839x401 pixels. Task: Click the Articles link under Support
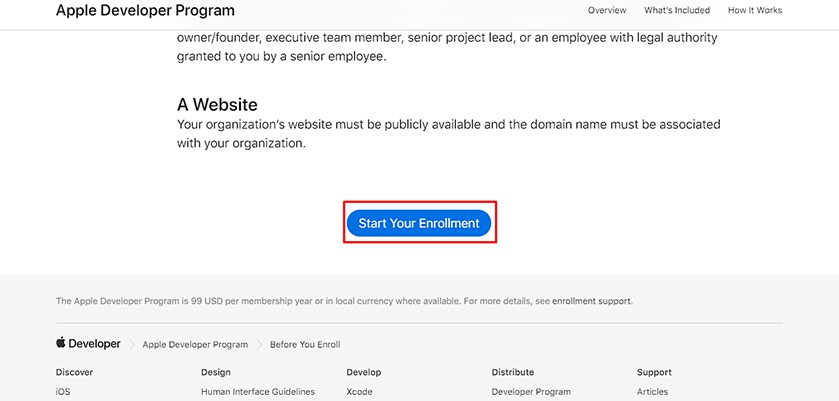point(652,391)
